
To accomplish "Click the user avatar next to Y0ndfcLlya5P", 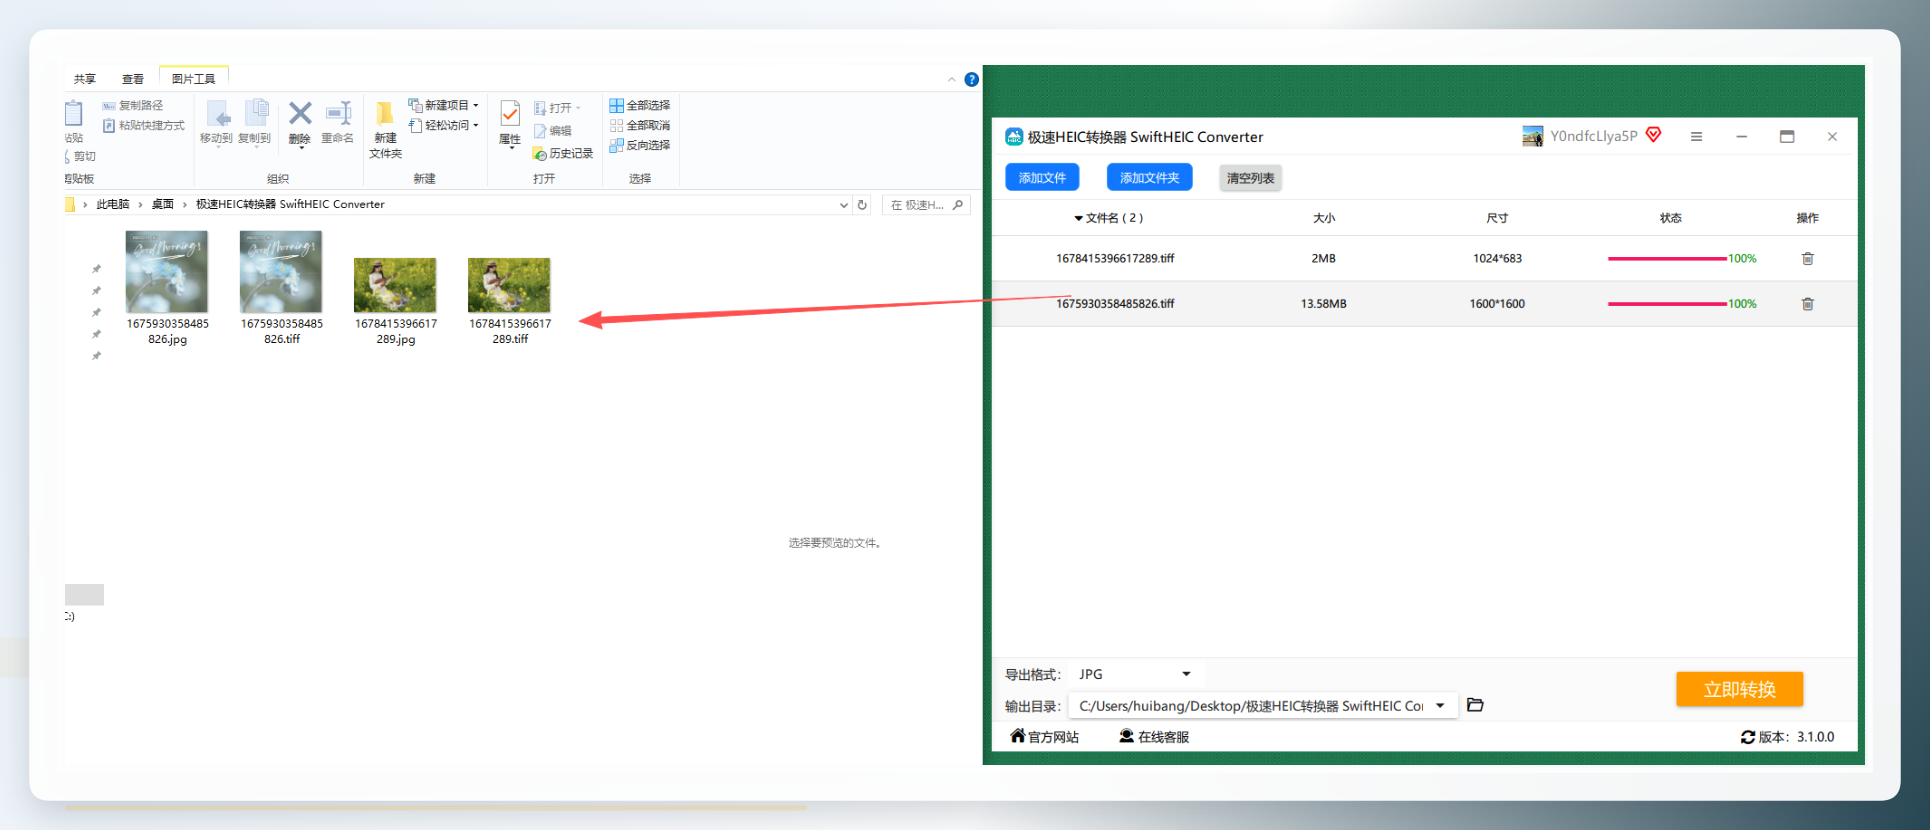I will click(x=1532, y=136).
